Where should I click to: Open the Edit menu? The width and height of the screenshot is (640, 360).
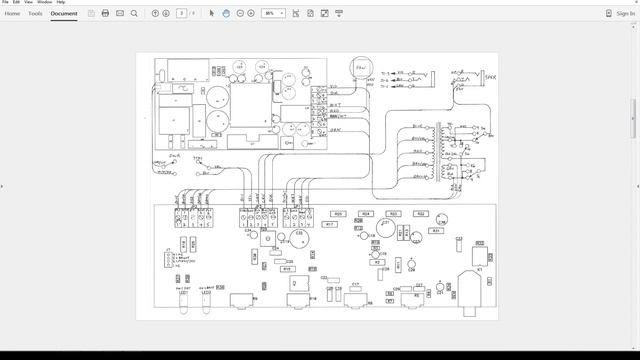(x=16, y=2)
